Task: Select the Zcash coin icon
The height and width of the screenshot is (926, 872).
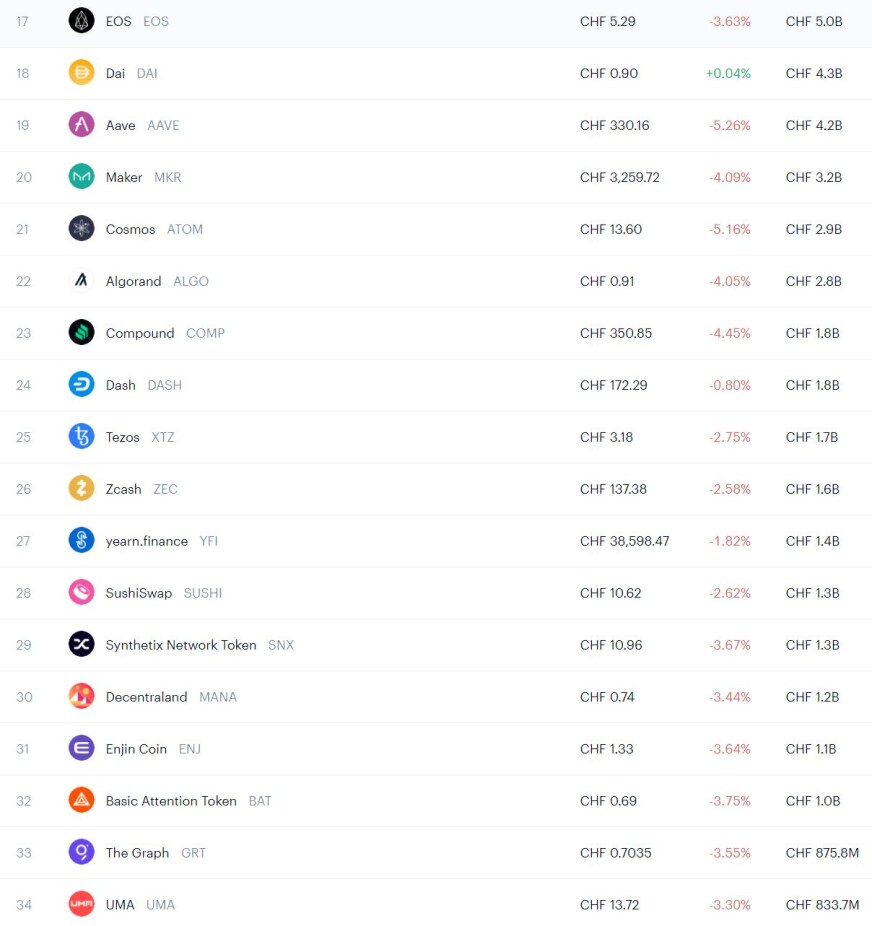Action: coord(81,488)
